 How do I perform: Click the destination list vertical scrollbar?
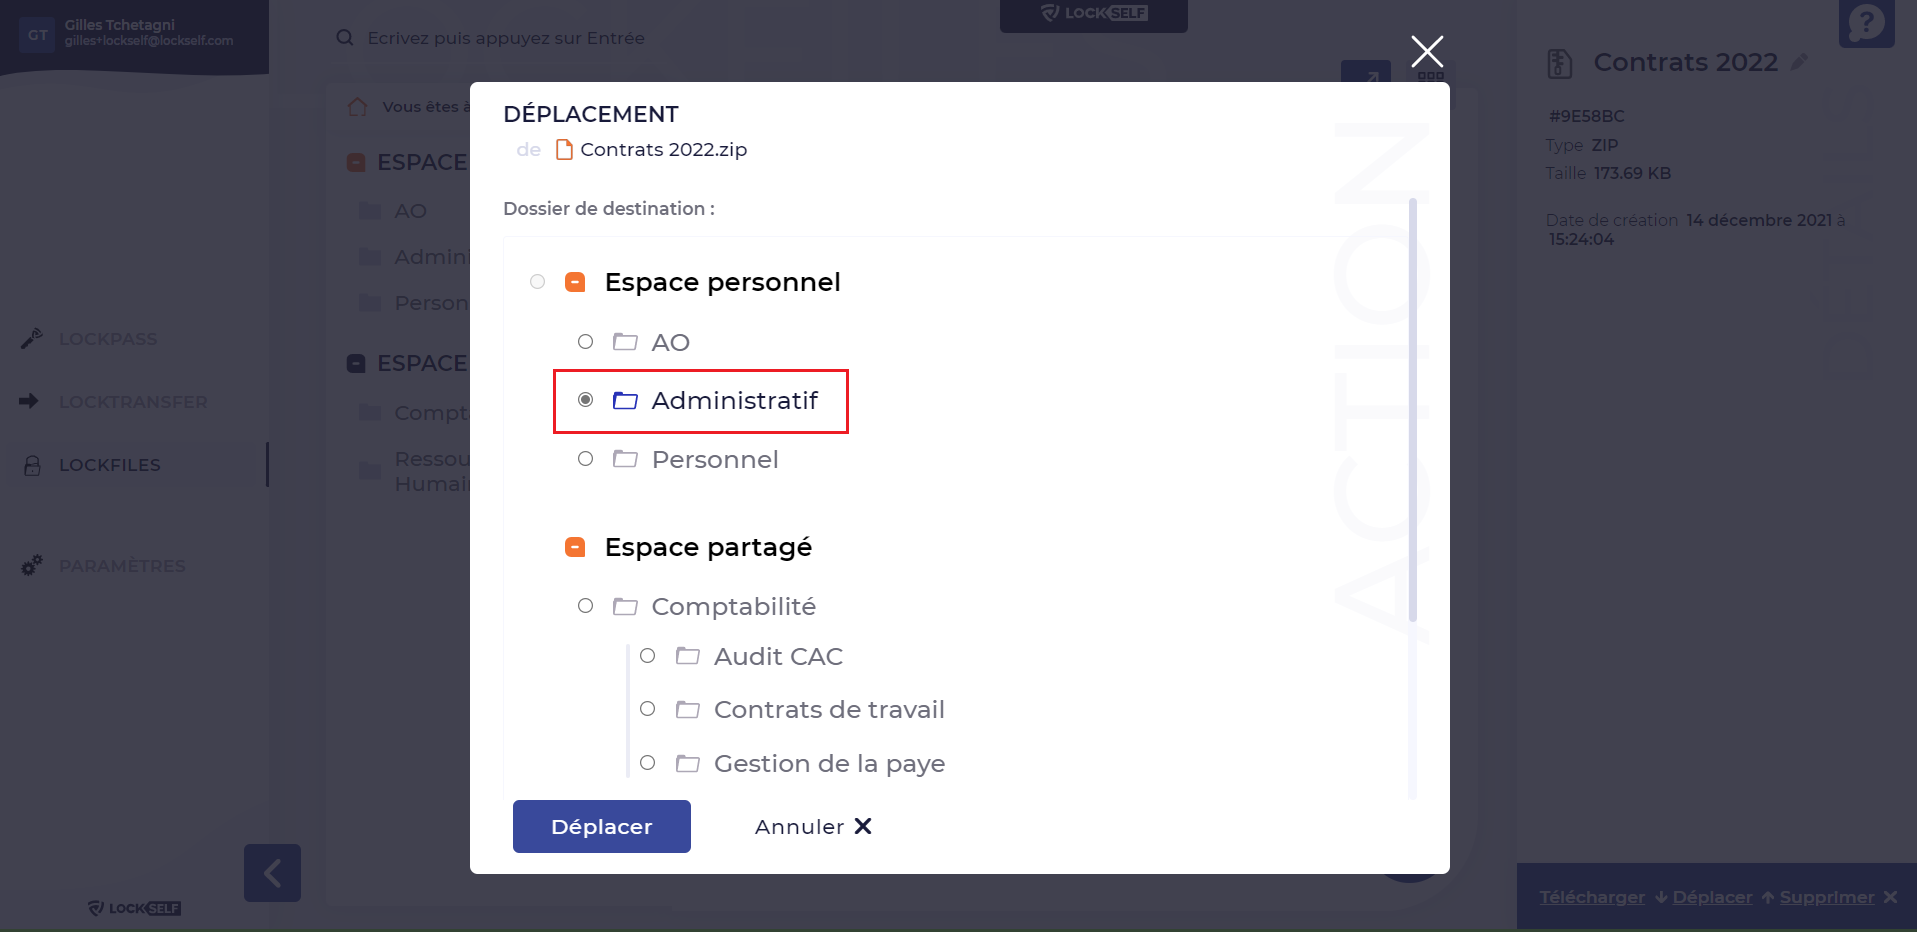[1413, 410]
